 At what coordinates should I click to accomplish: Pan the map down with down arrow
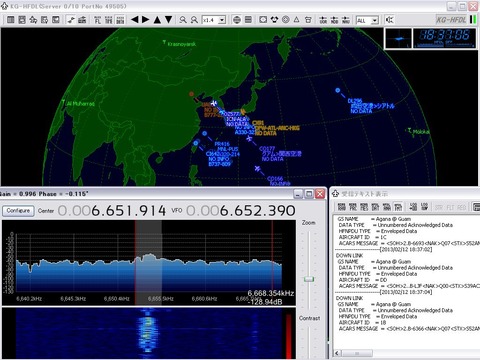tap(169, 20)
